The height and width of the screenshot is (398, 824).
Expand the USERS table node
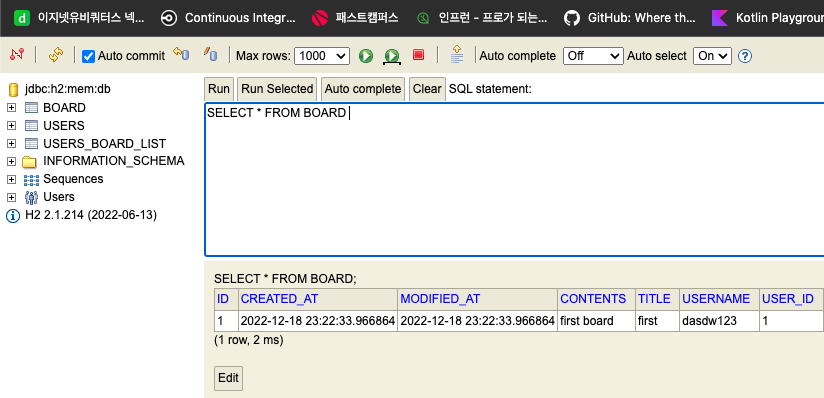pyautogui.click(x=12, y=126)
